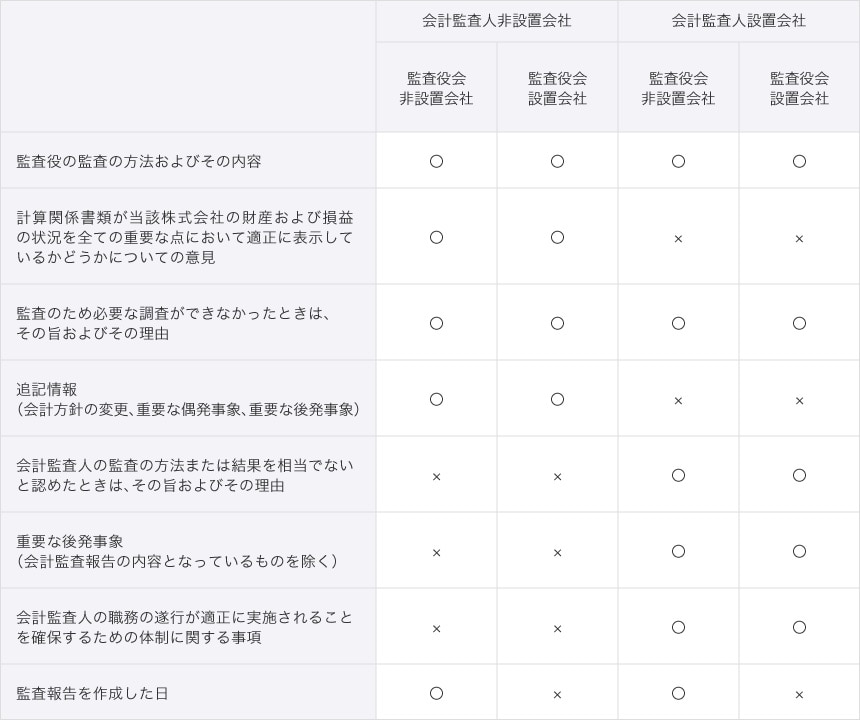Click last-column cross in 監査報告を作成した日 row
The image size is (860, 720).
pyautogui.click(x=799, y=694)
